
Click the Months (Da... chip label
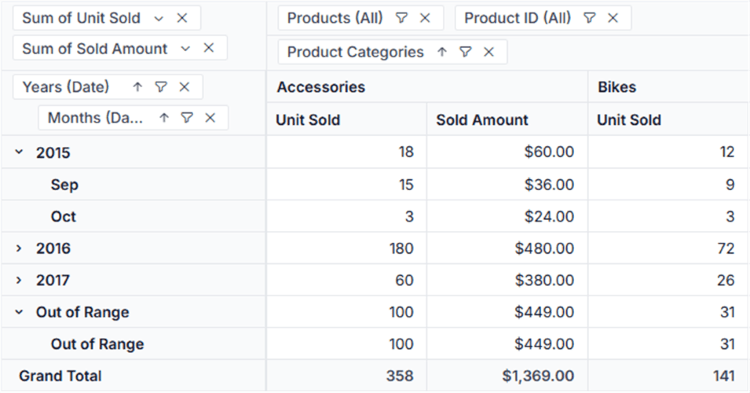coord(95,118)
